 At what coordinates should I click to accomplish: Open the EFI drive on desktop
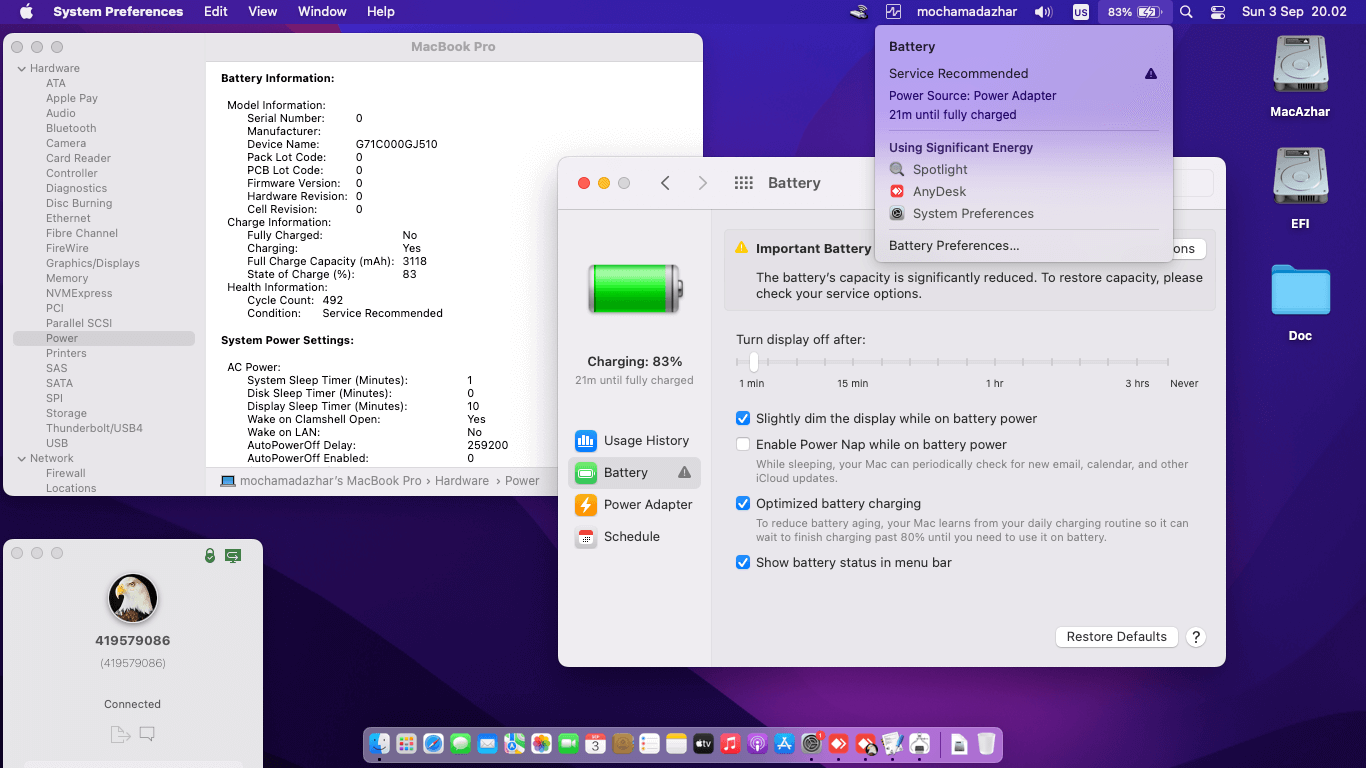tap(1300, 189)
